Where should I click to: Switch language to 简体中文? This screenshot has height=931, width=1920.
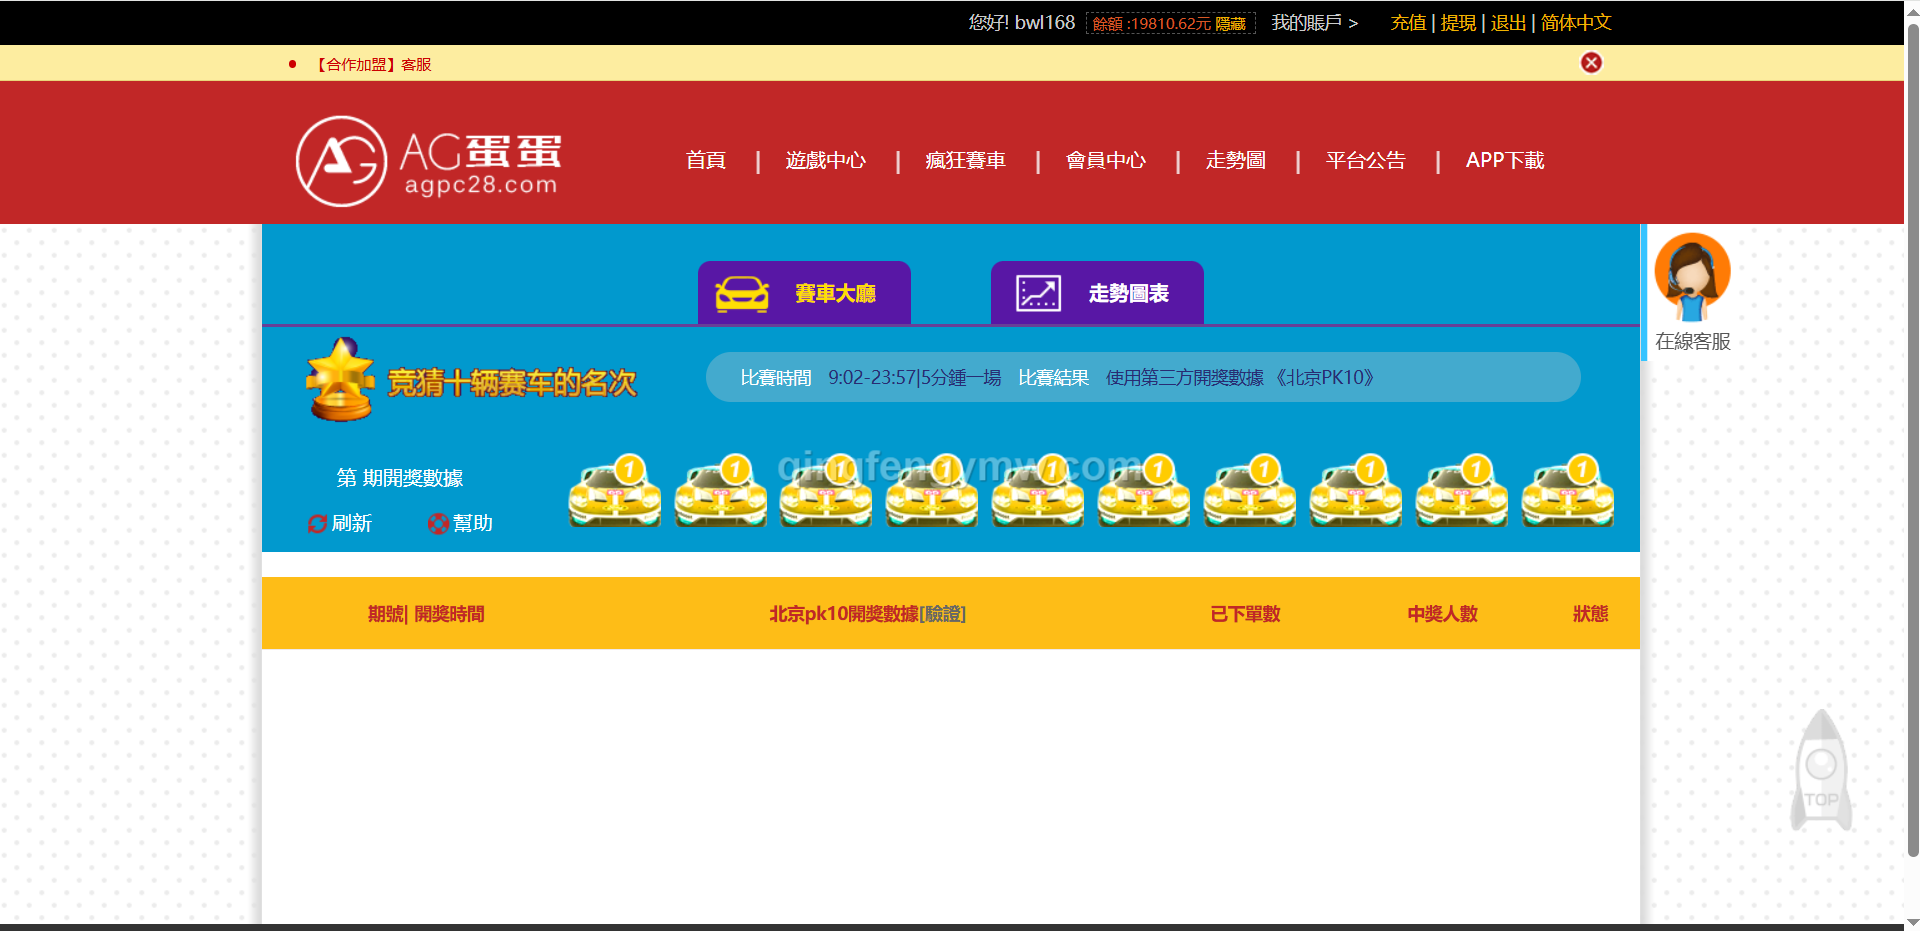pyautogui.click(x=1575, y=23)
